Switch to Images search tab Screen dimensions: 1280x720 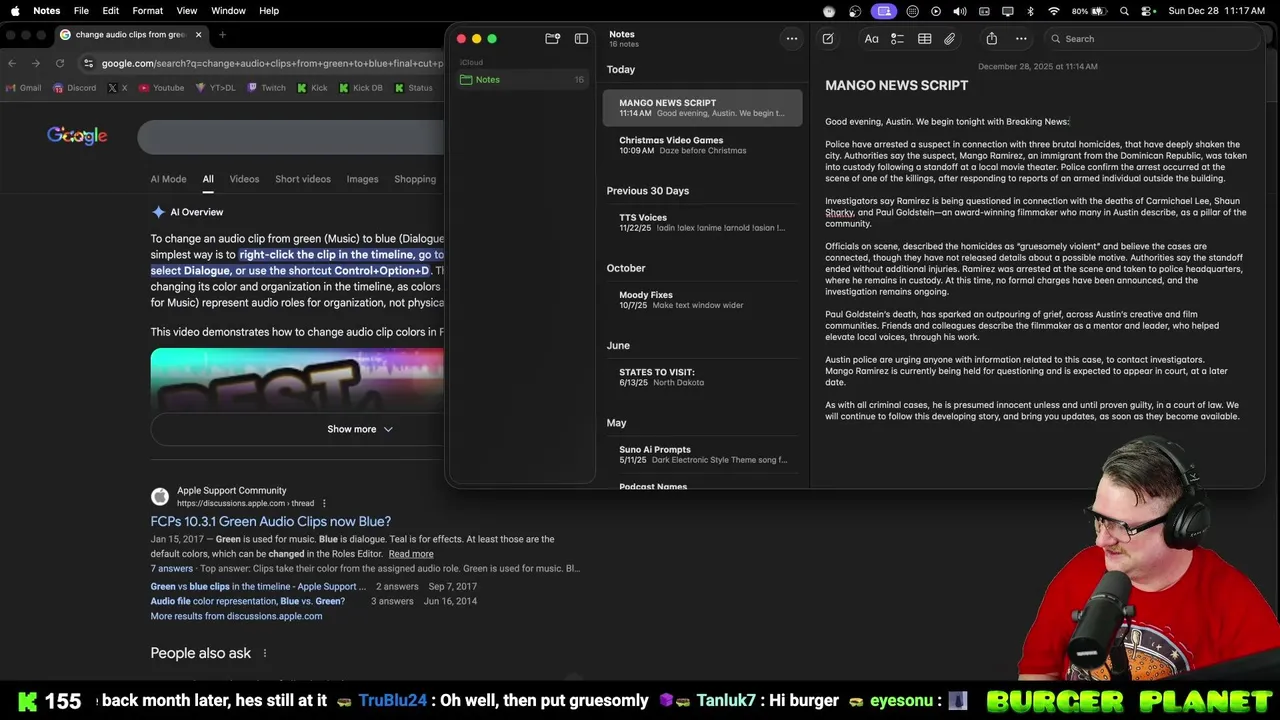click(x=362, y=179)
